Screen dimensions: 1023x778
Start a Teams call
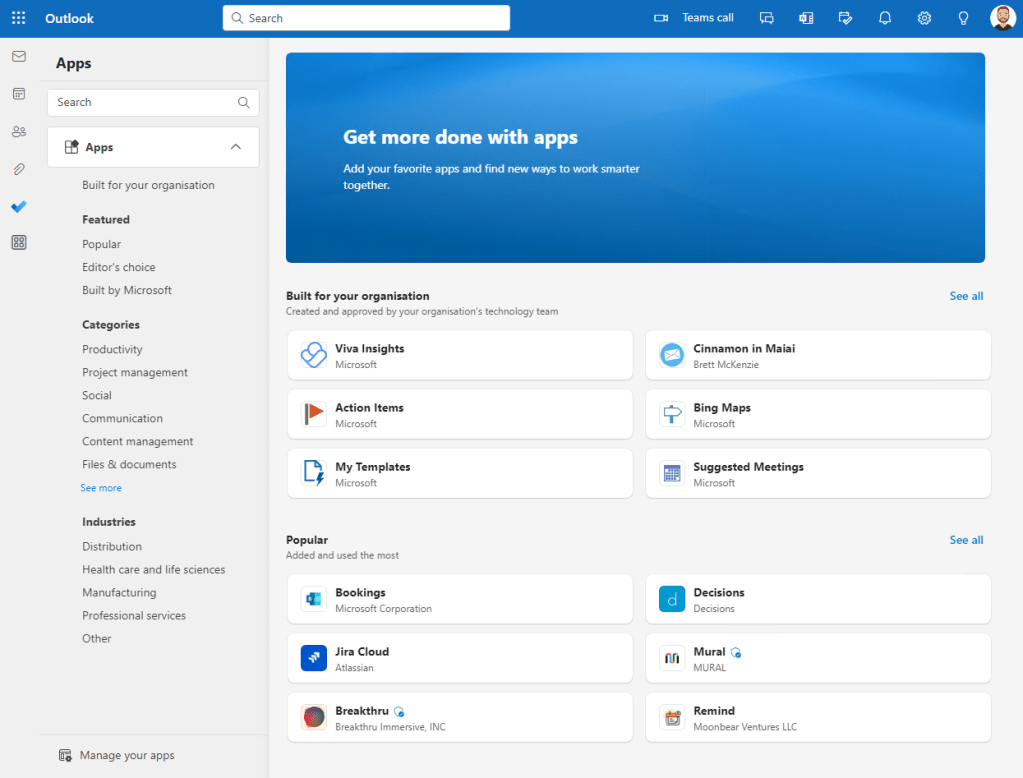694,18
